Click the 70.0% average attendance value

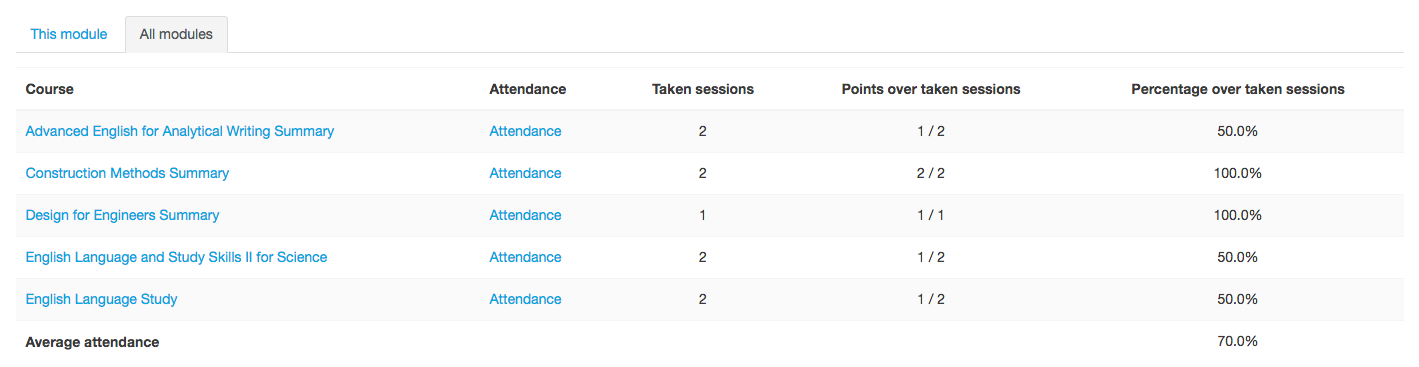tap(1237, 341)
